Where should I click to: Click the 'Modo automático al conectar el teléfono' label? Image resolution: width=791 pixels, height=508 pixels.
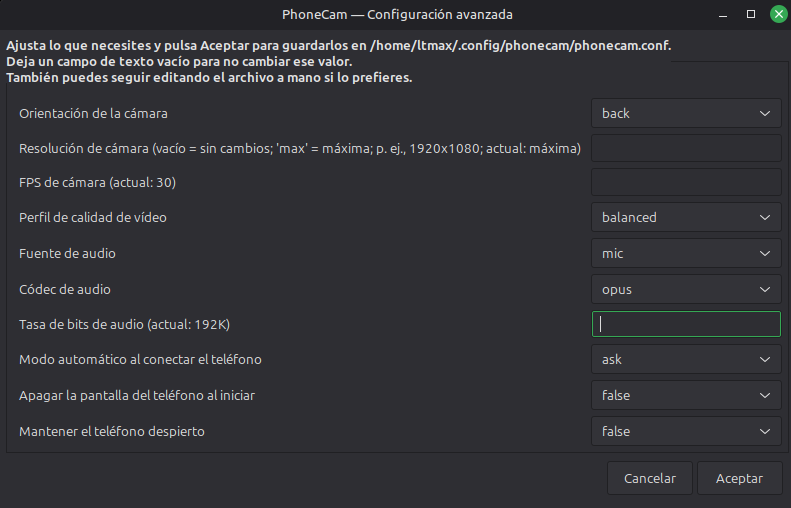click(x=140, y=359)
